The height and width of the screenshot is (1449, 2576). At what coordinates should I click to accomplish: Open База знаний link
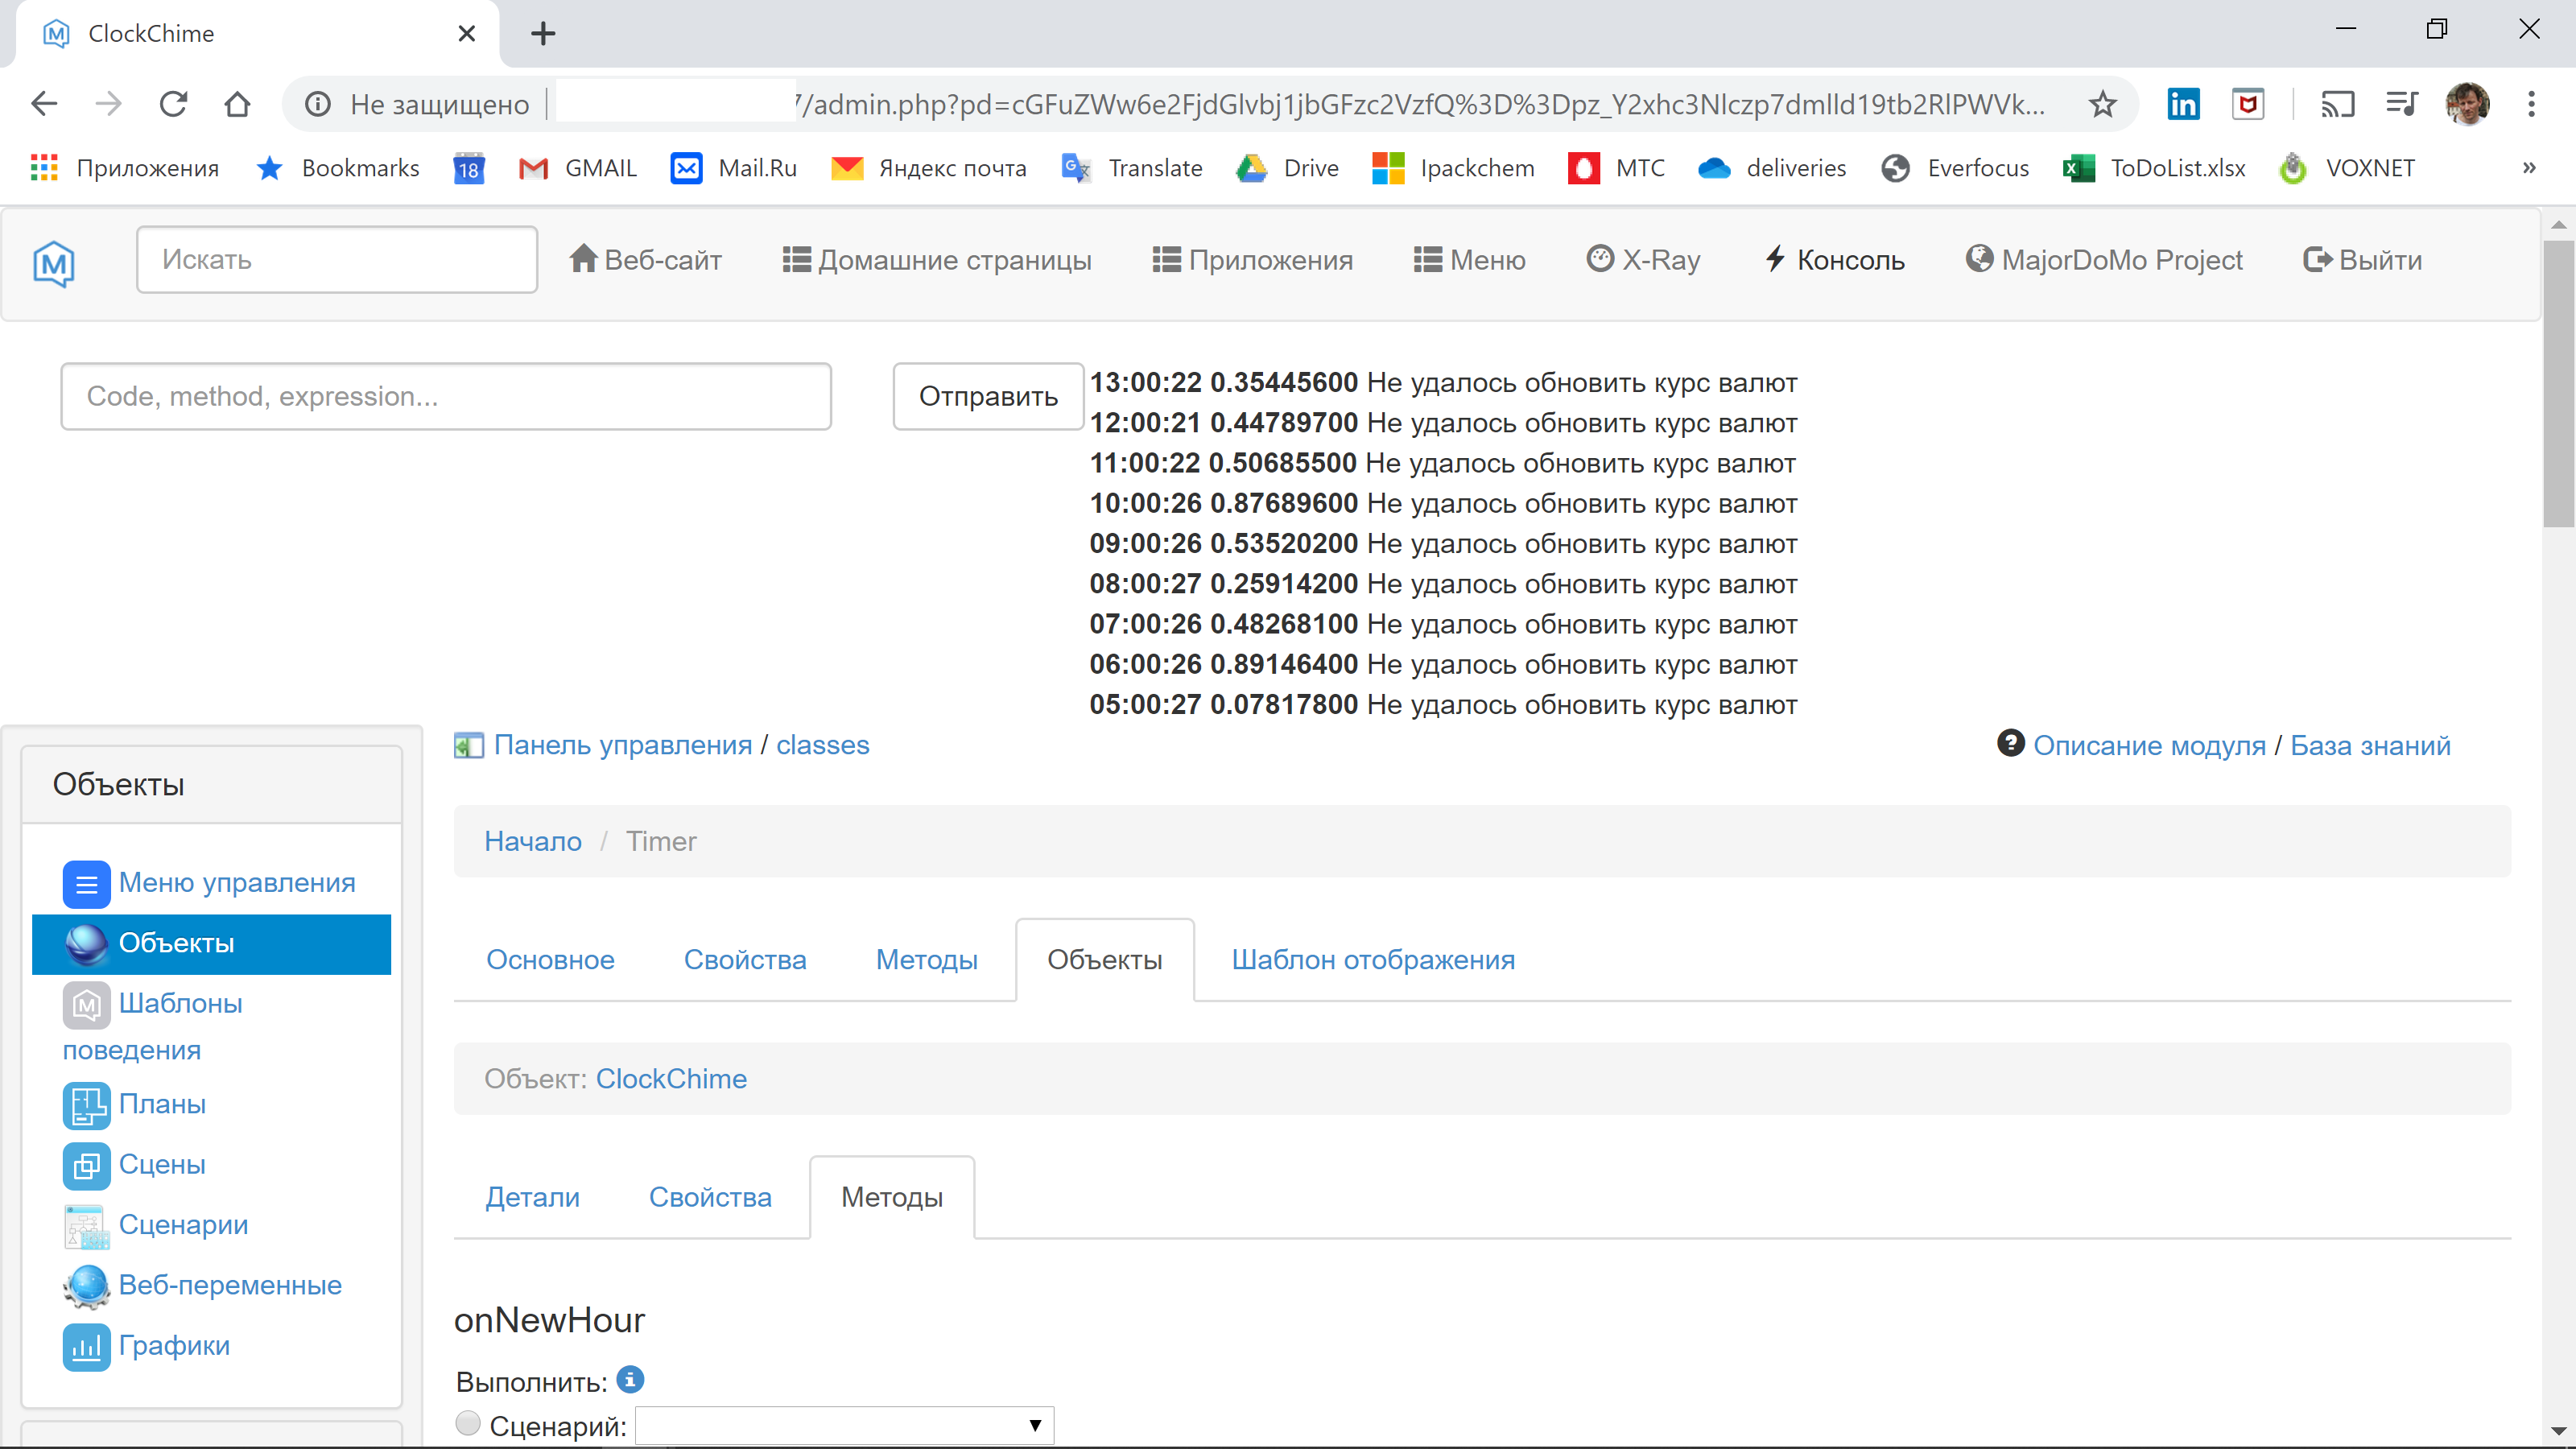click(2370, 744)
